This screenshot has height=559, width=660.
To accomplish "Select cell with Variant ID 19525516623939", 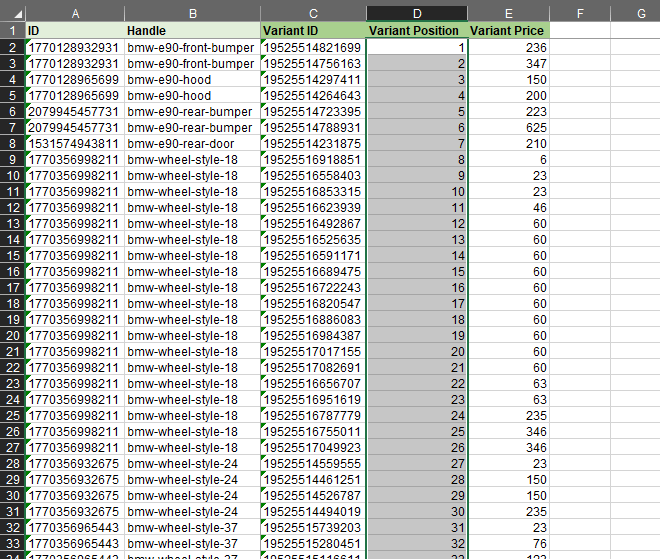I will tap(313, 208).
